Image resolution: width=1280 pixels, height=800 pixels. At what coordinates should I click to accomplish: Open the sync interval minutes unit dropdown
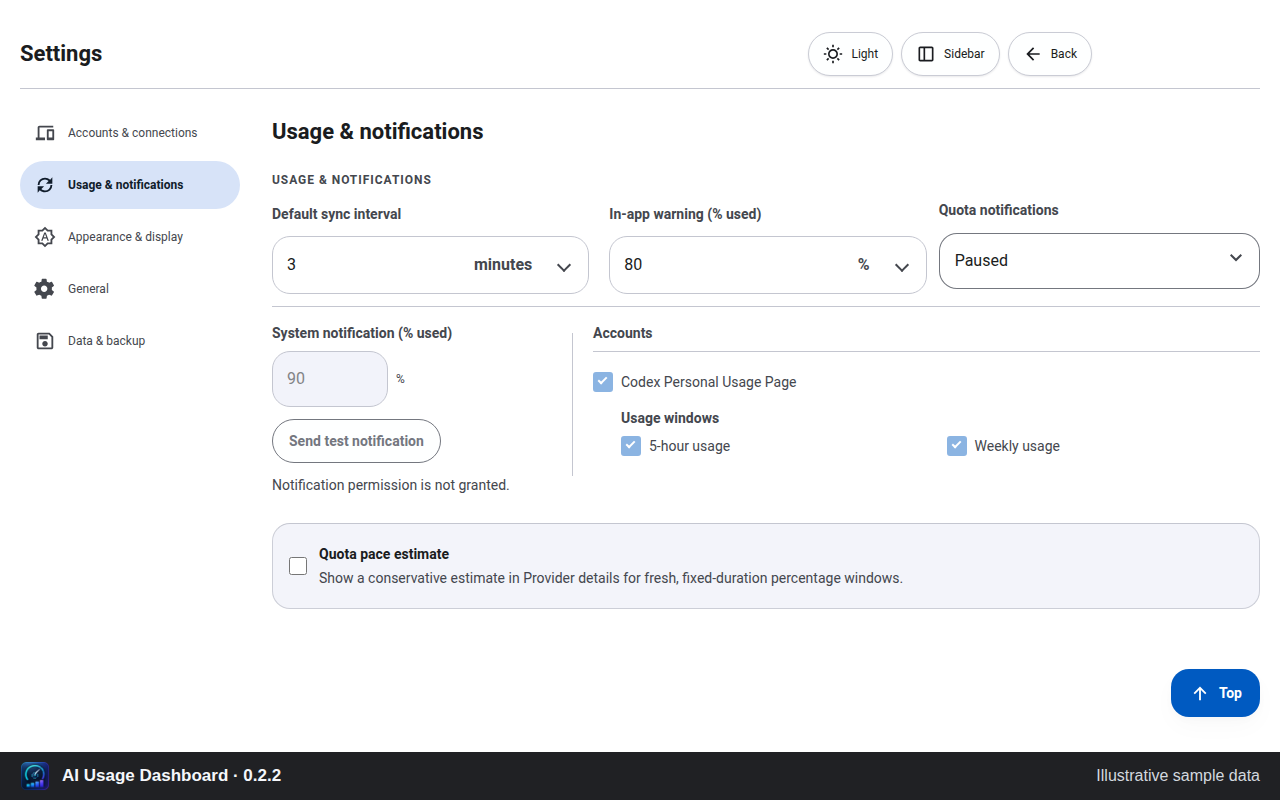point(523,265)
